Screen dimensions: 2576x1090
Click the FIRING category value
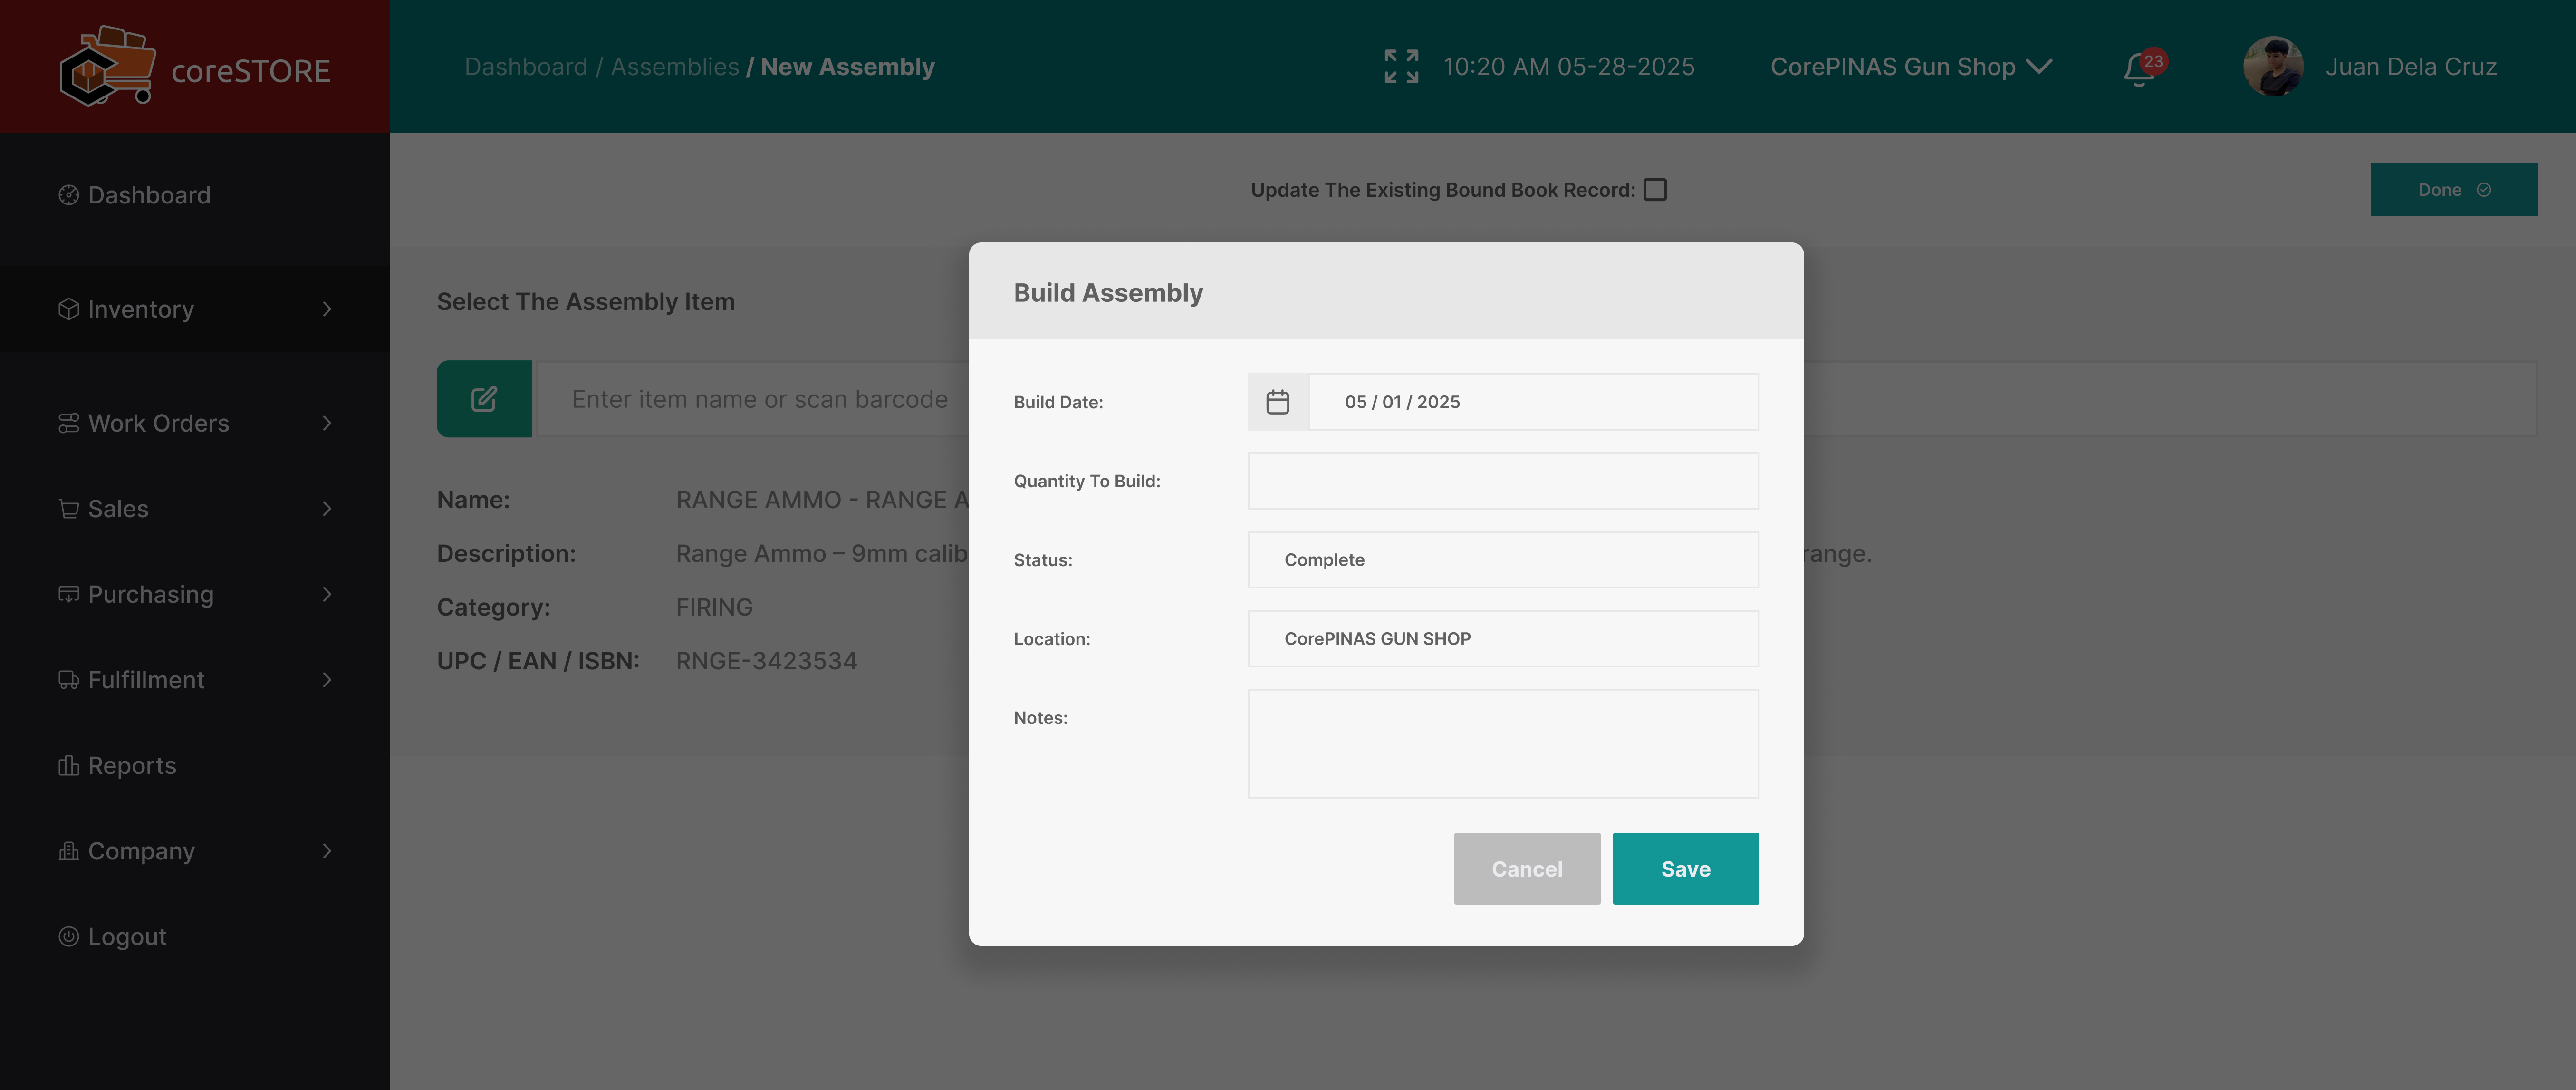714,607
